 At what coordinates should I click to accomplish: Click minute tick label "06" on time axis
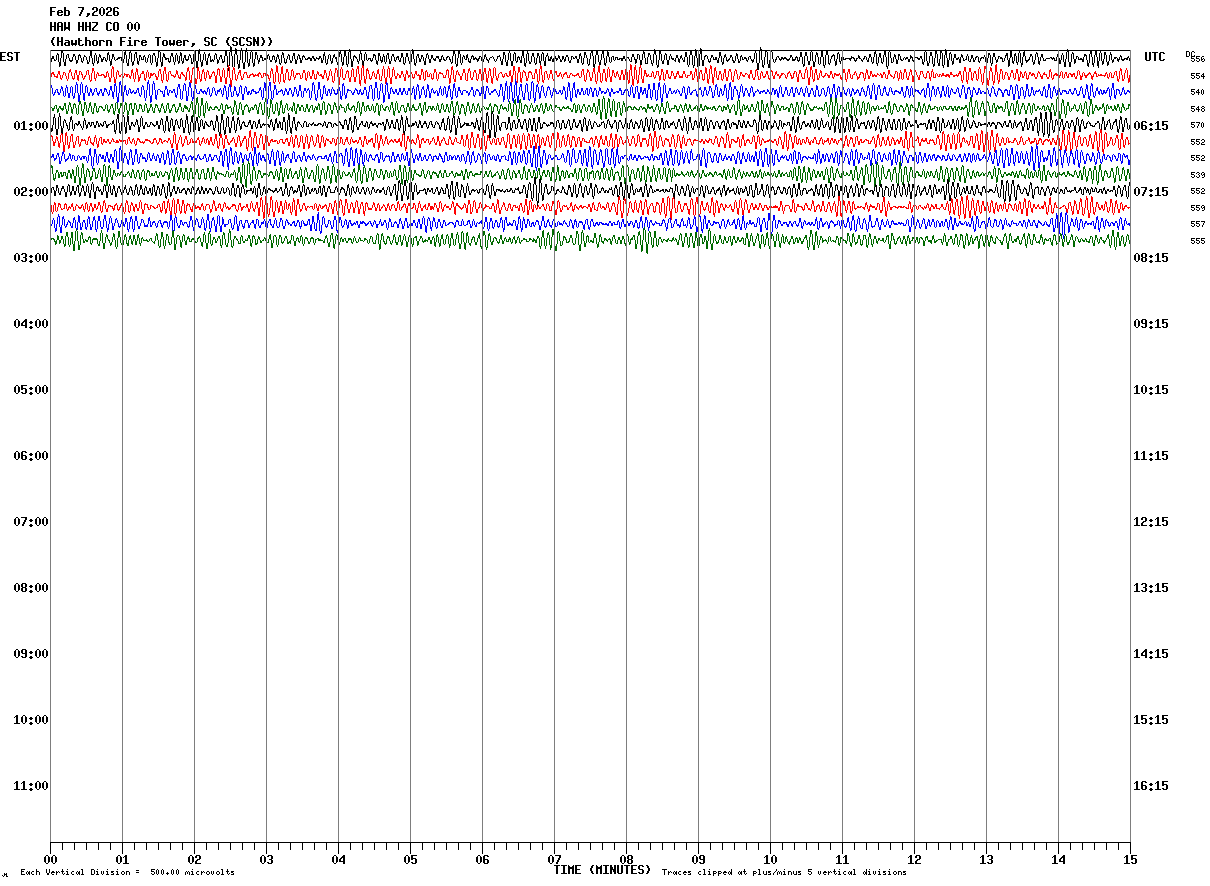click(482, 859)
